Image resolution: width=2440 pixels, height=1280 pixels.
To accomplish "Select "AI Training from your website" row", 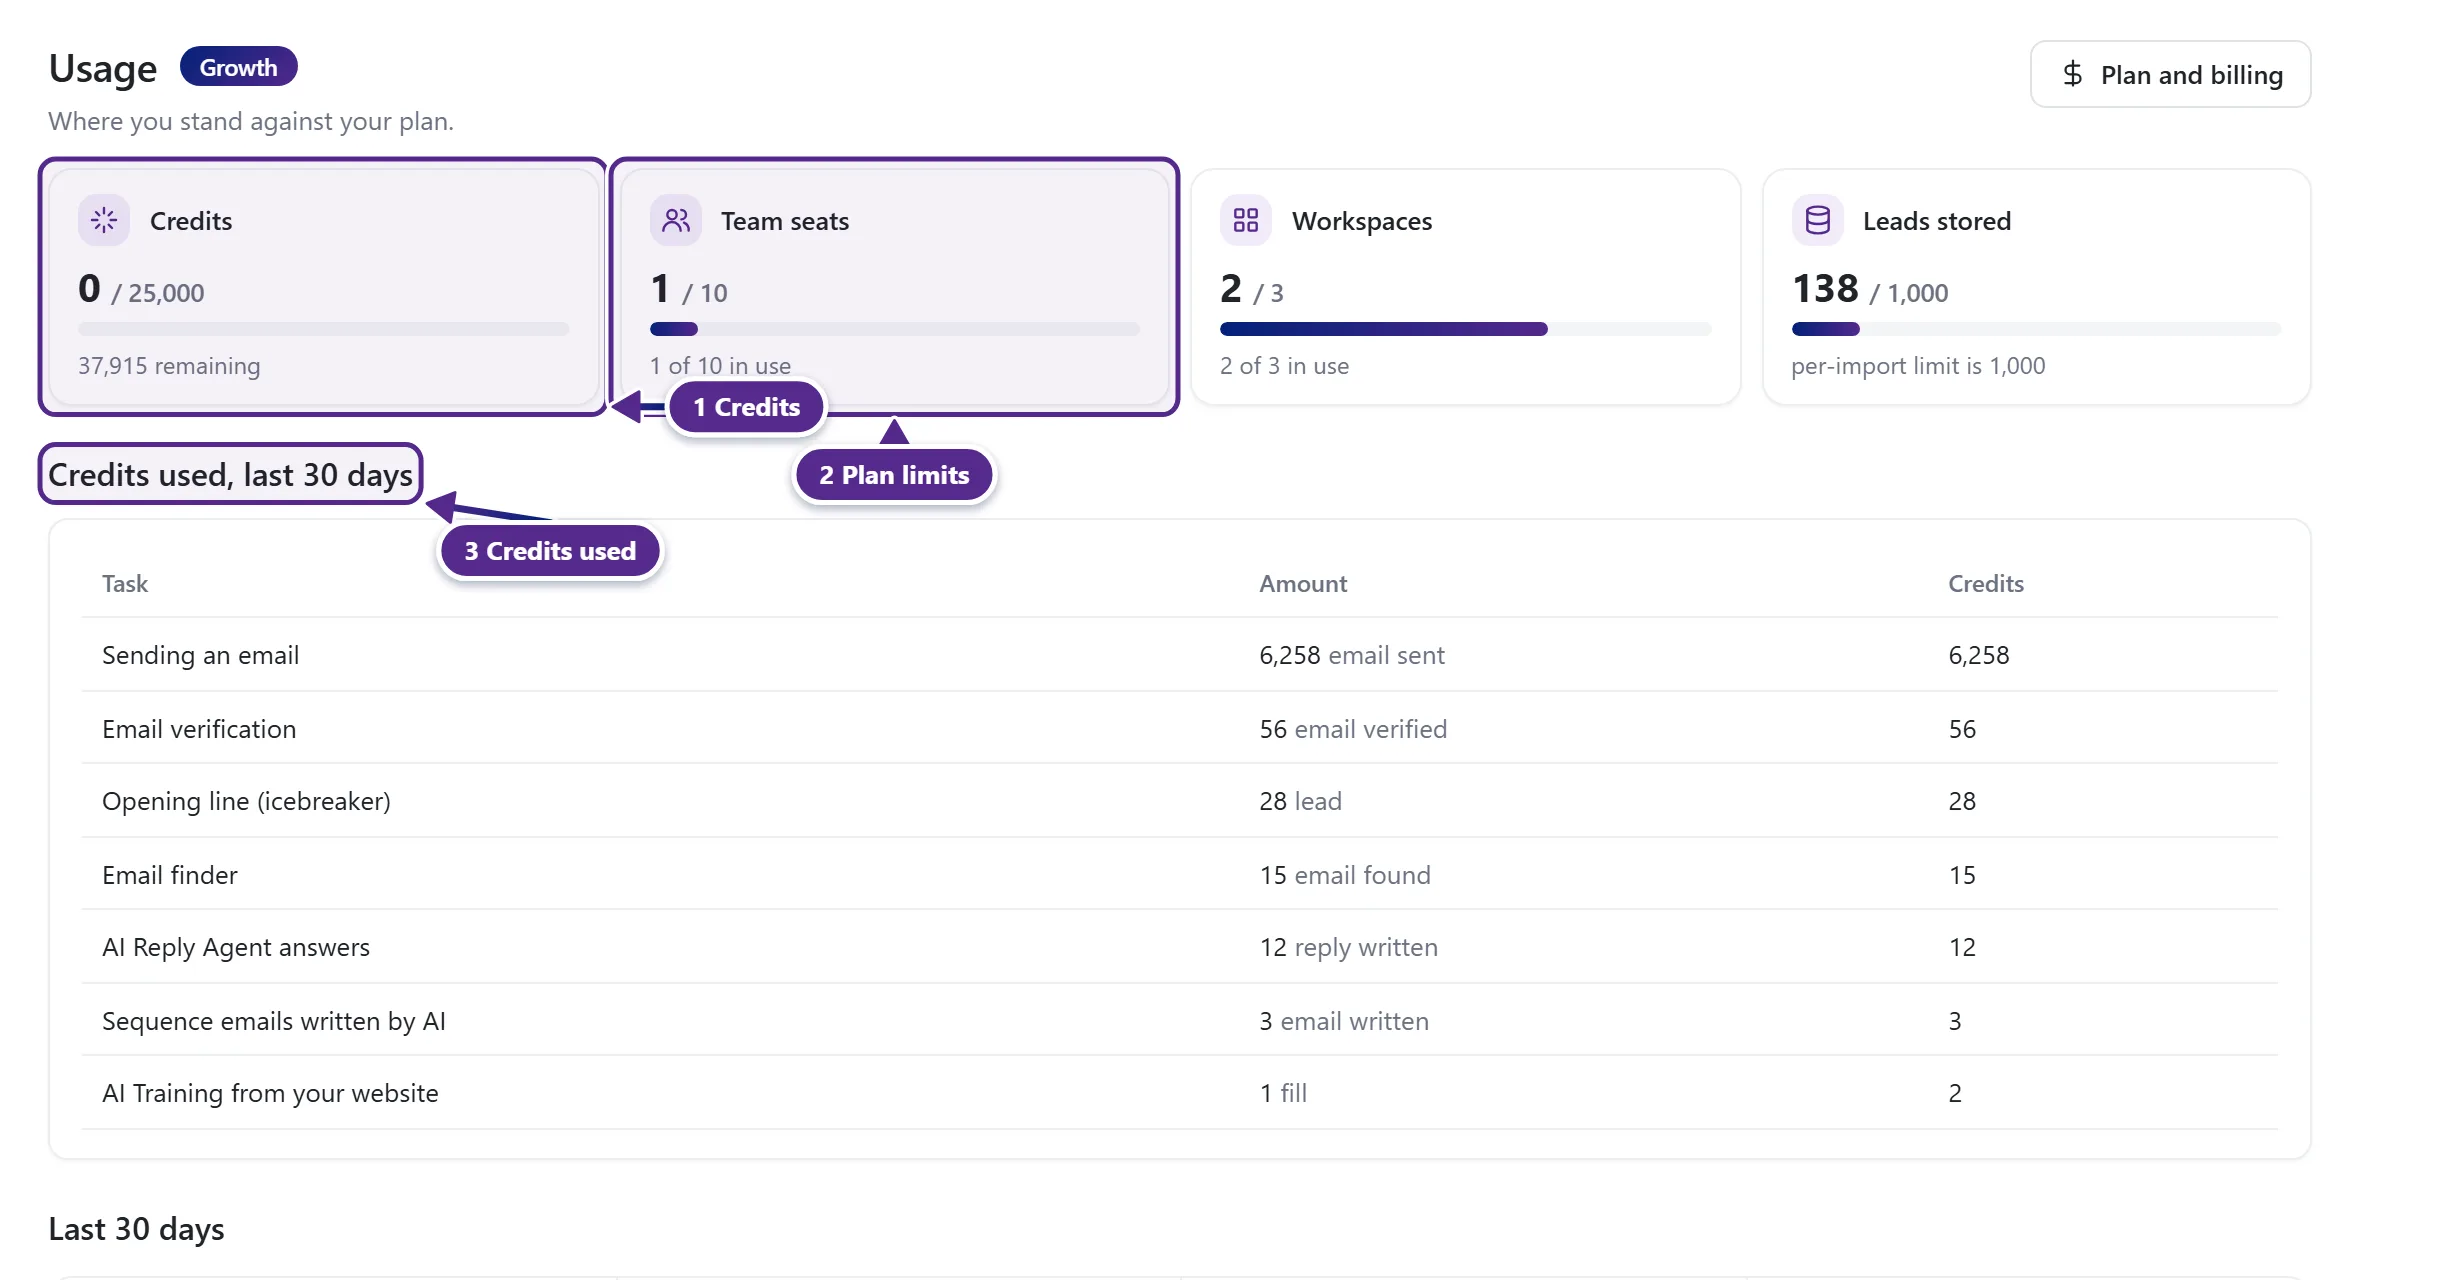I will [1180, 1093].
